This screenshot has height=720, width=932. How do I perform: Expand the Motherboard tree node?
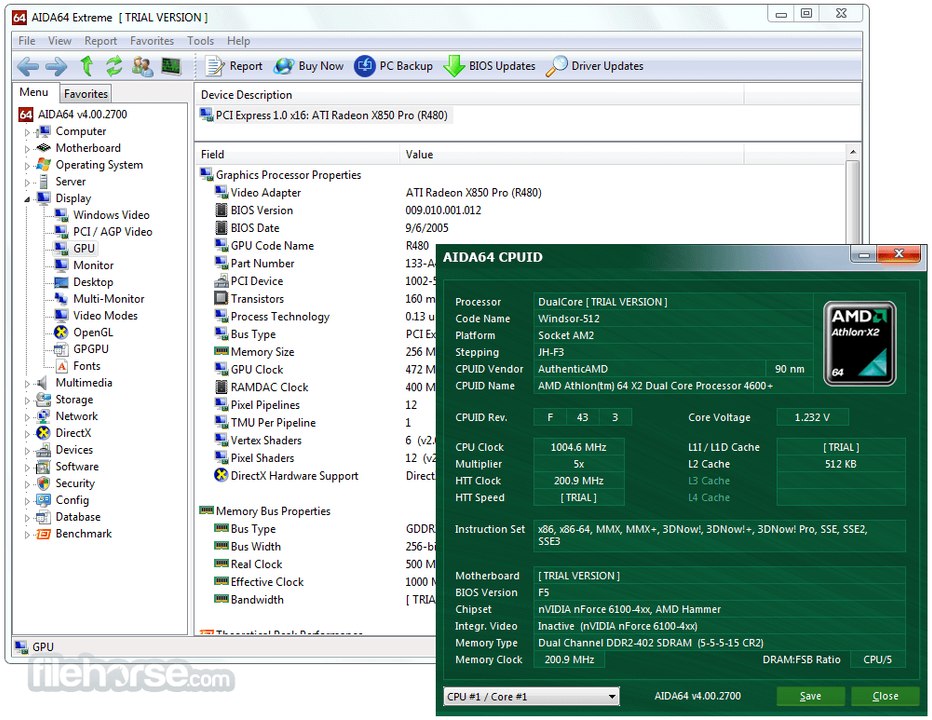click(27, 149)
